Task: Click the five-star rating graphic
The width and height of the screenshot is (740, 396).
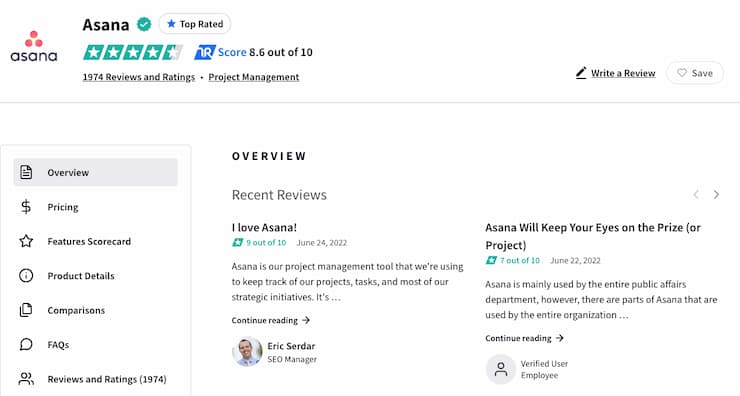Action: (x=133, y=52)
